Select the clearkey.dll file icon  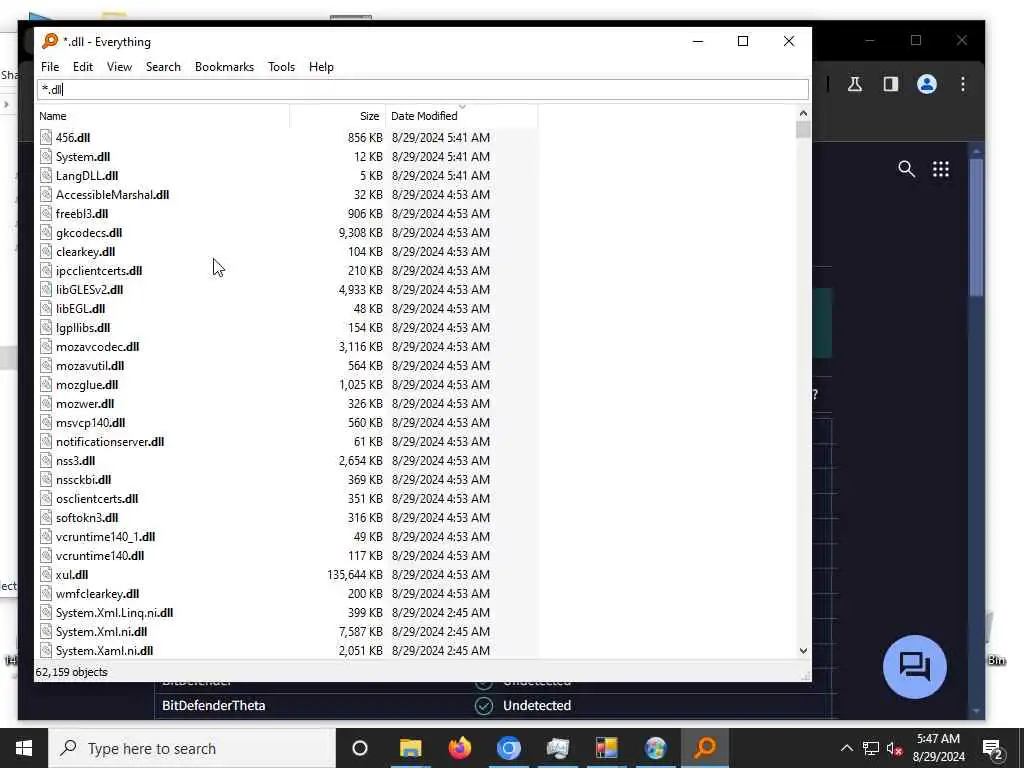(x=46, y=251)
